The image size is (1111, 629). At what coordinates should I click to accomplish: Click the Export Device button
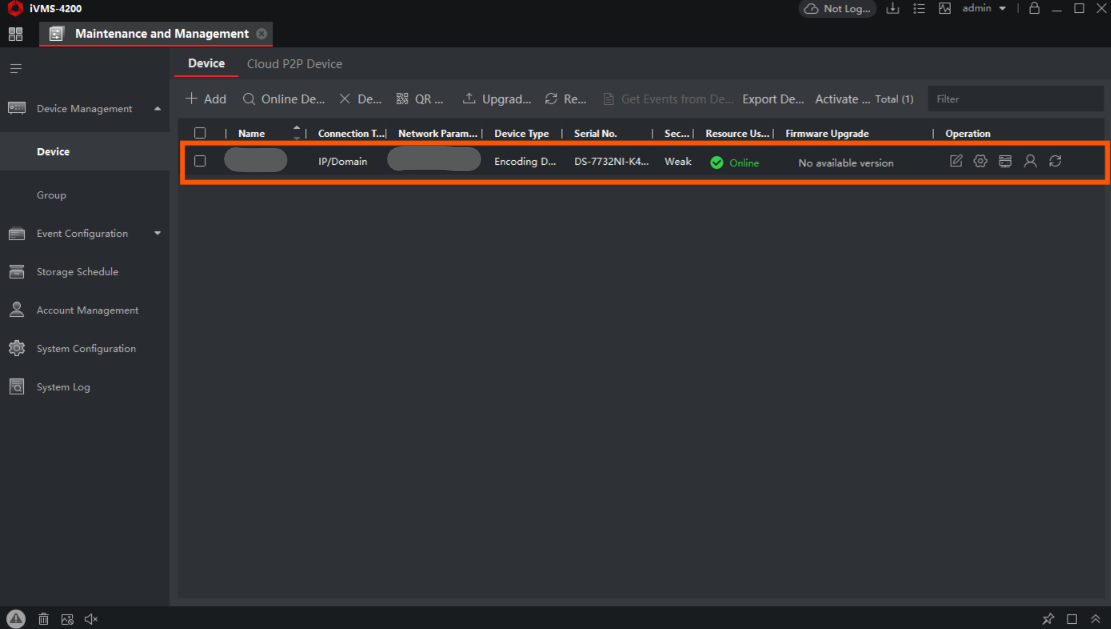pyautogui.click(x=773, y=99)
